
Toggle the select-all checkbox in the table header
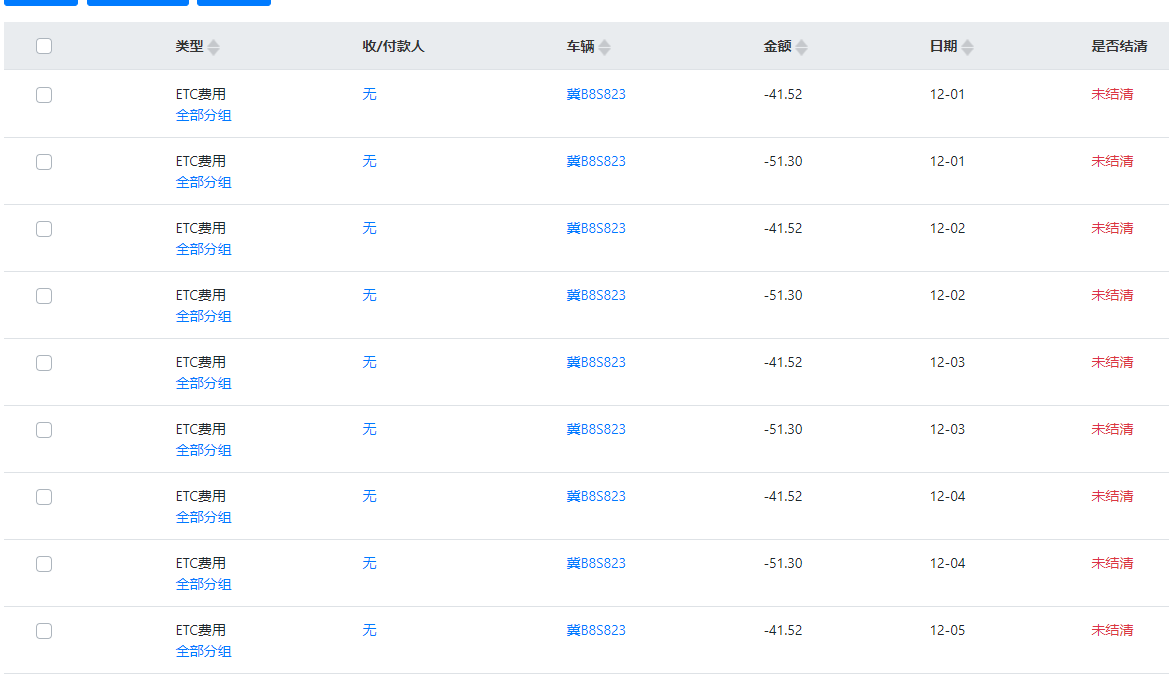point(44,46)
